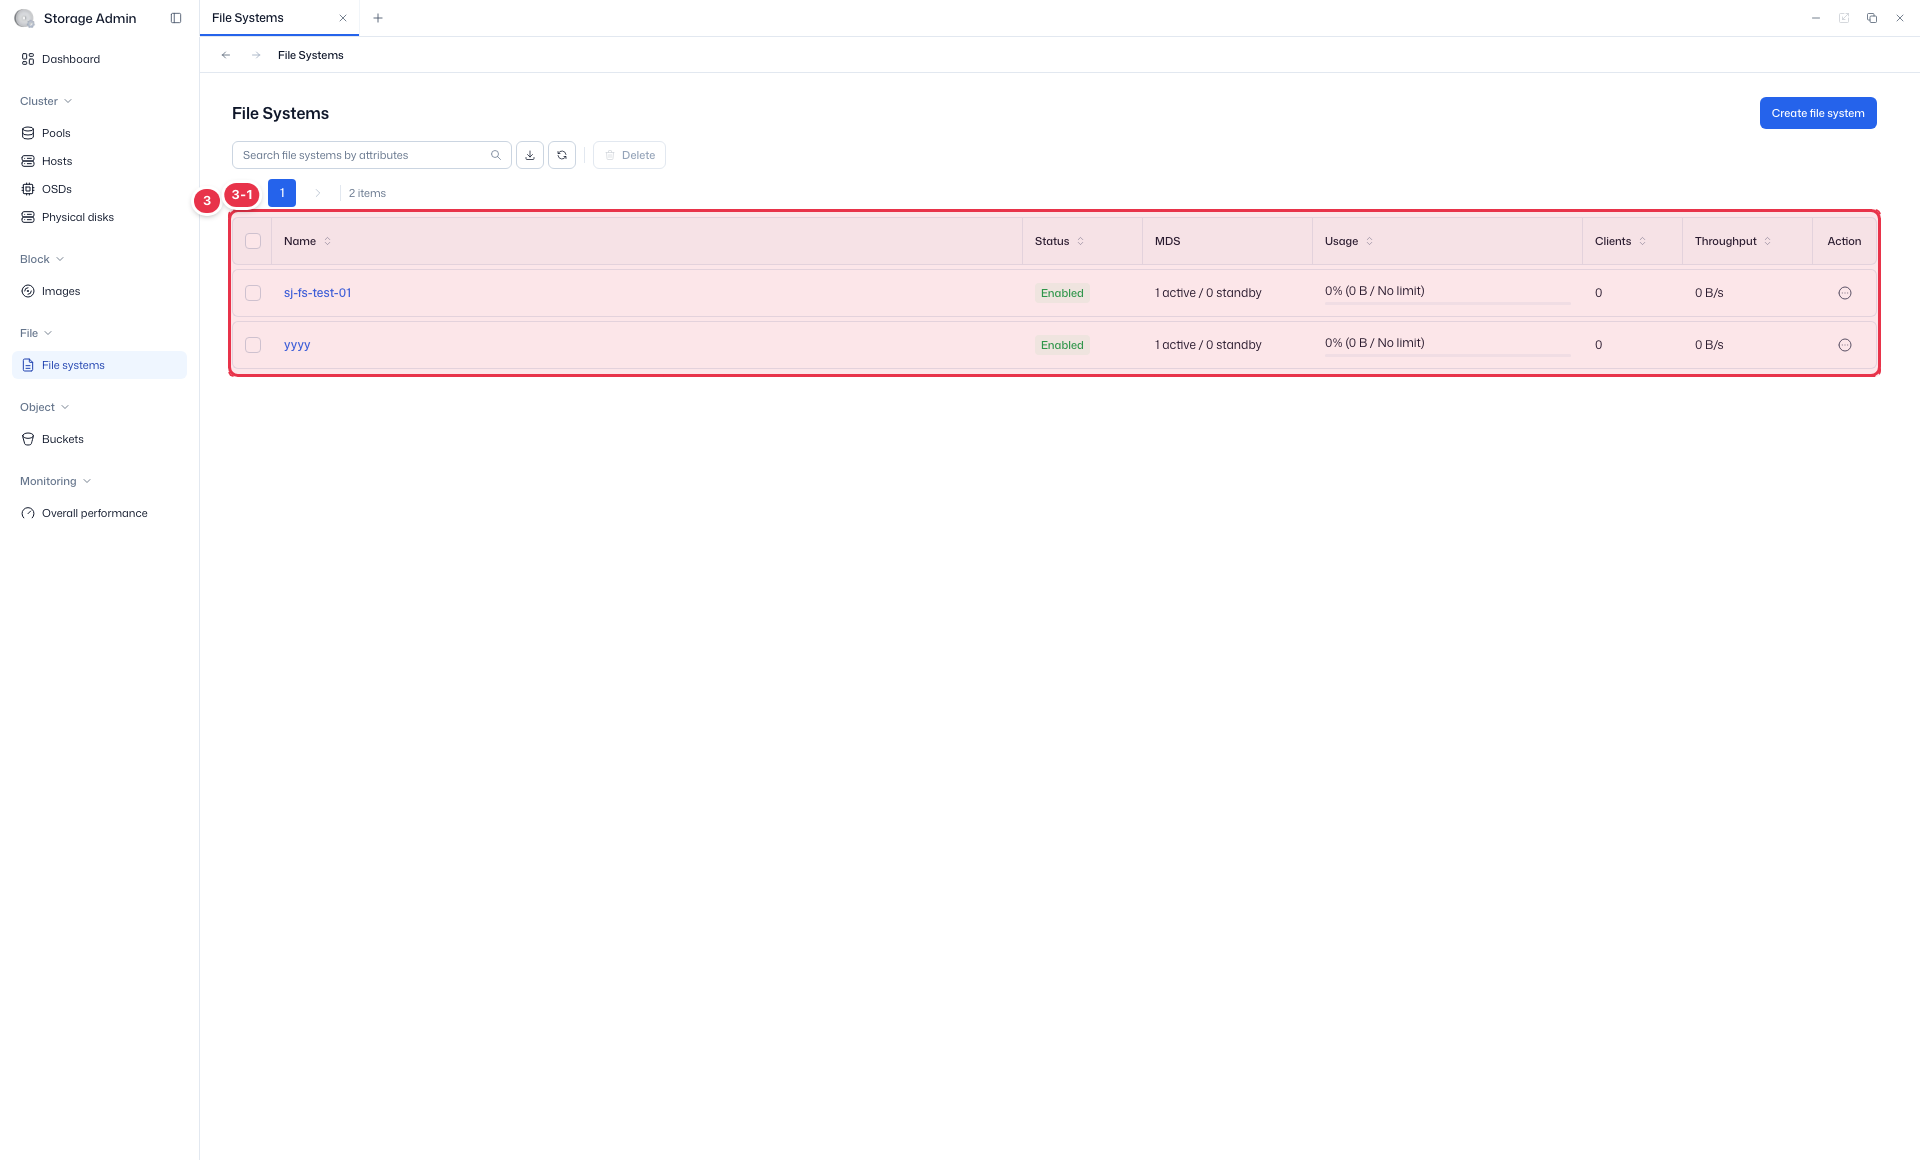
Task: Go forward with the right arrow
Action: coord(256,55)
